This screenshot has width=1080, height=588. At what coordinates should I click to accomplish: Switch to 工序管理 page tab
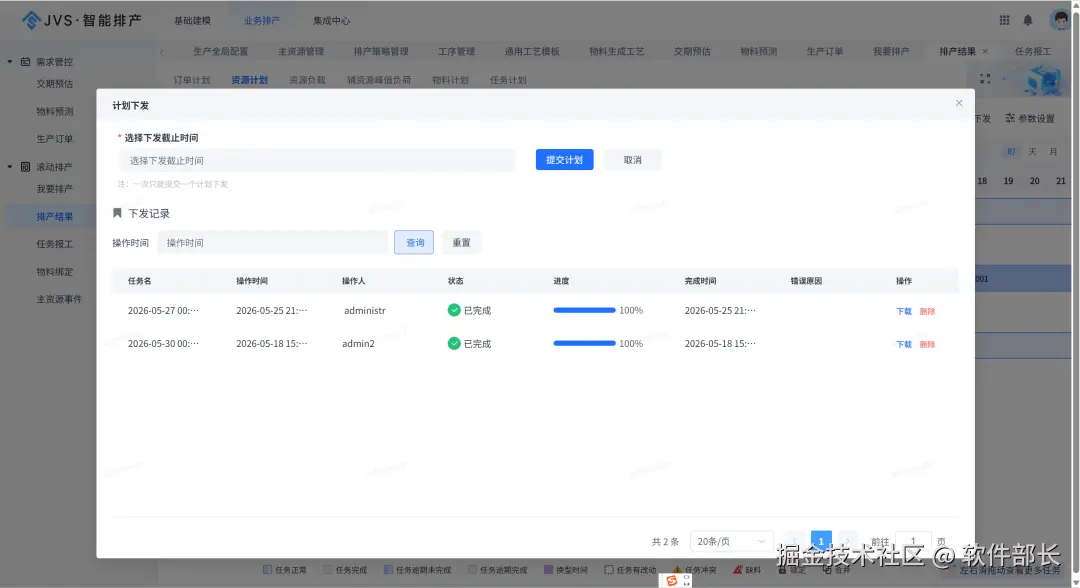point(457,52)
